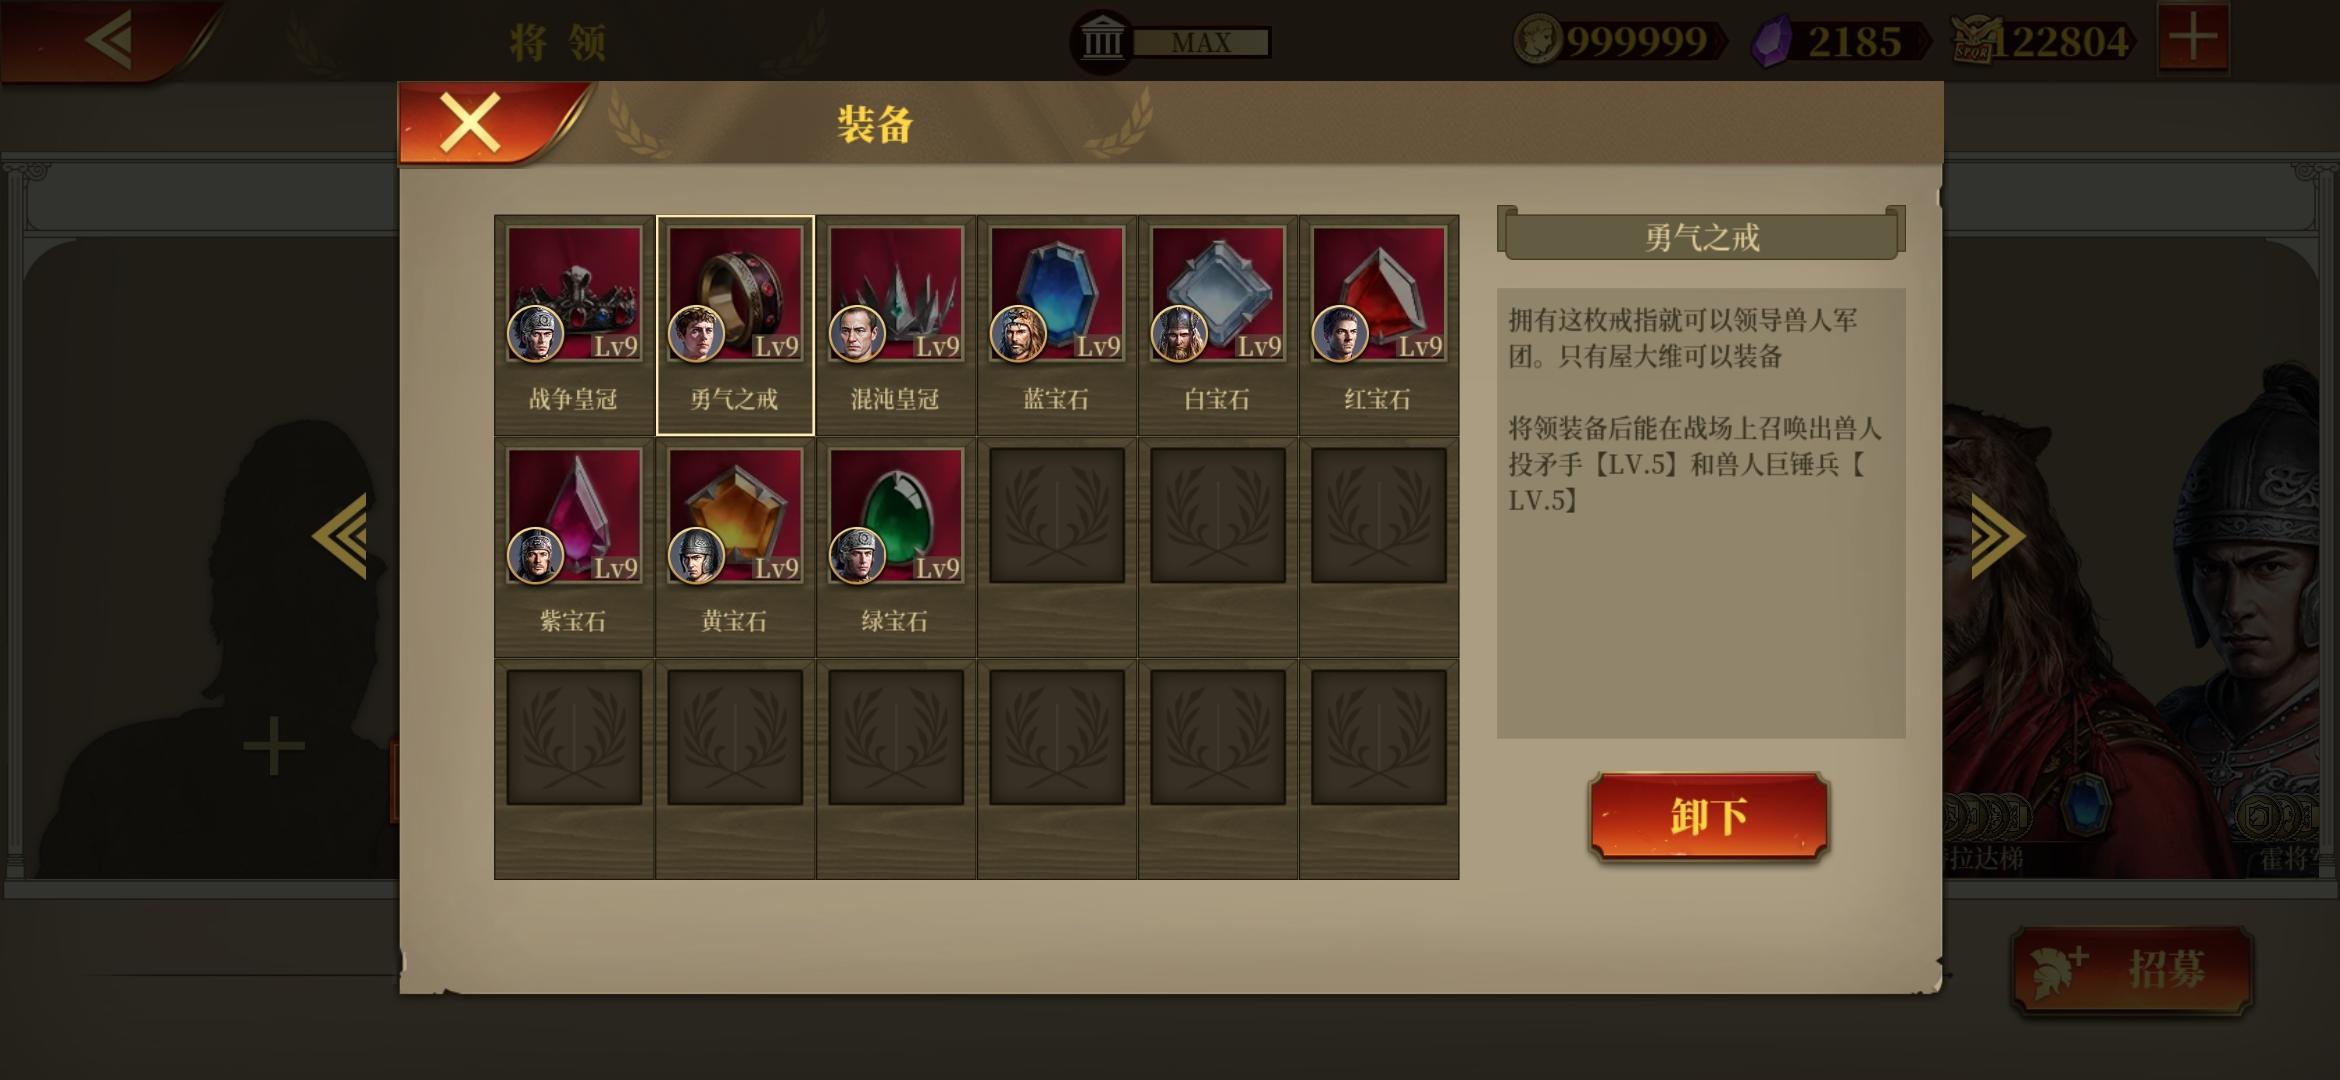Click the back arrow at top left
This screenshot has height=1080, width=2340.
coord(110,40)
